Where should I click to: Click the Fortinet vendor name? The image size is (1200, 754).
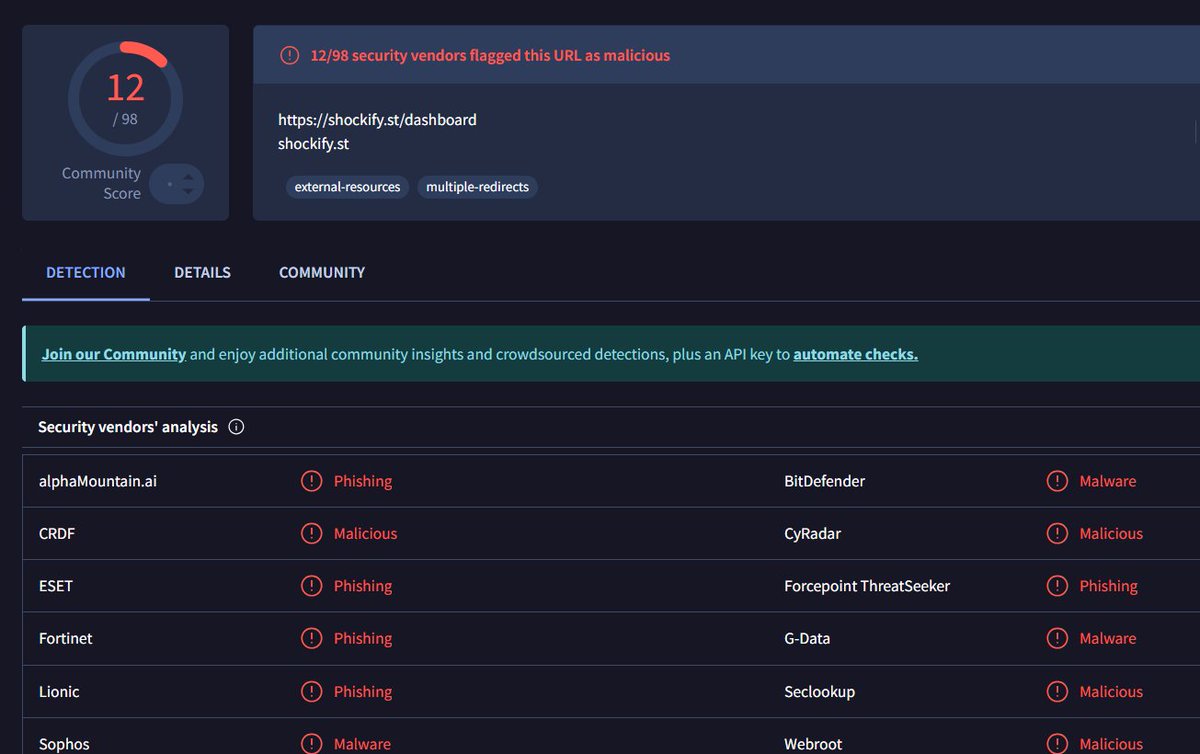pyautogui.click(x=65, y=638)
